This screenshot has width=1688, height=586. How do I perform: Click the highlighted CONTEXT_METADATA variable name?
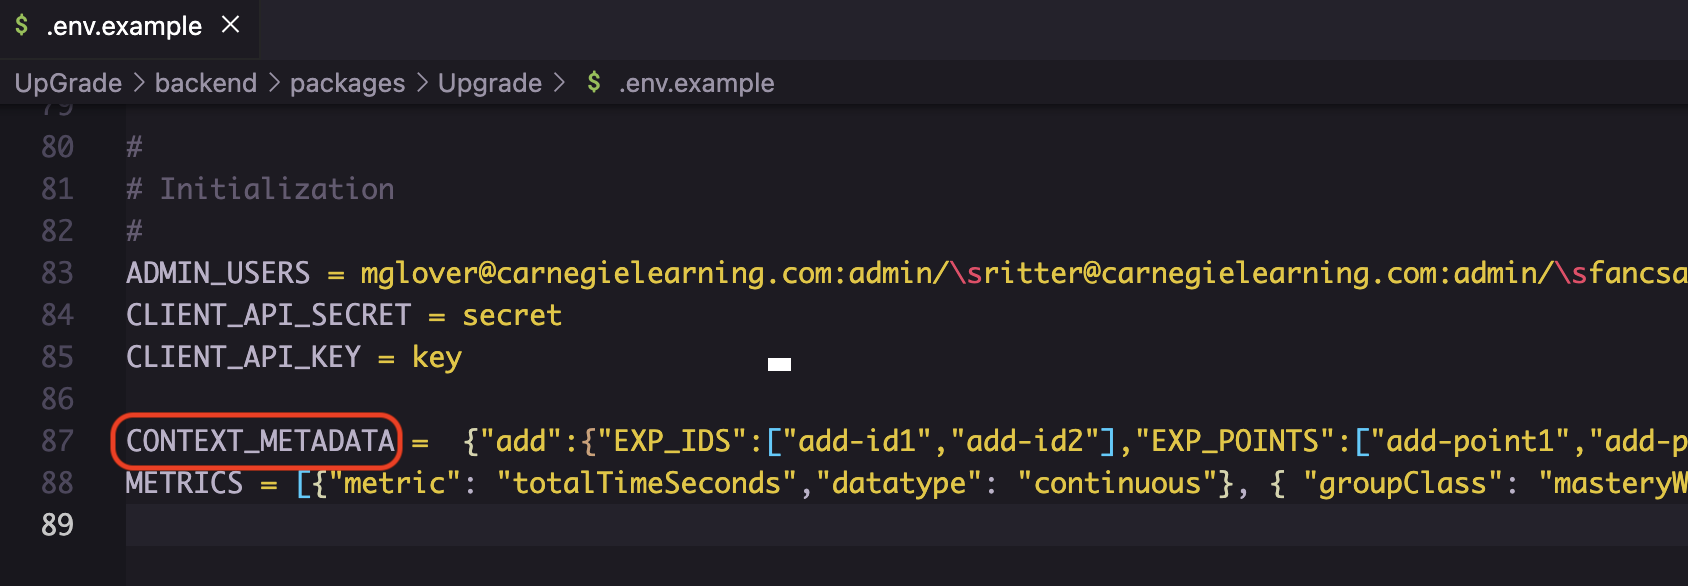tap(260, 441)
